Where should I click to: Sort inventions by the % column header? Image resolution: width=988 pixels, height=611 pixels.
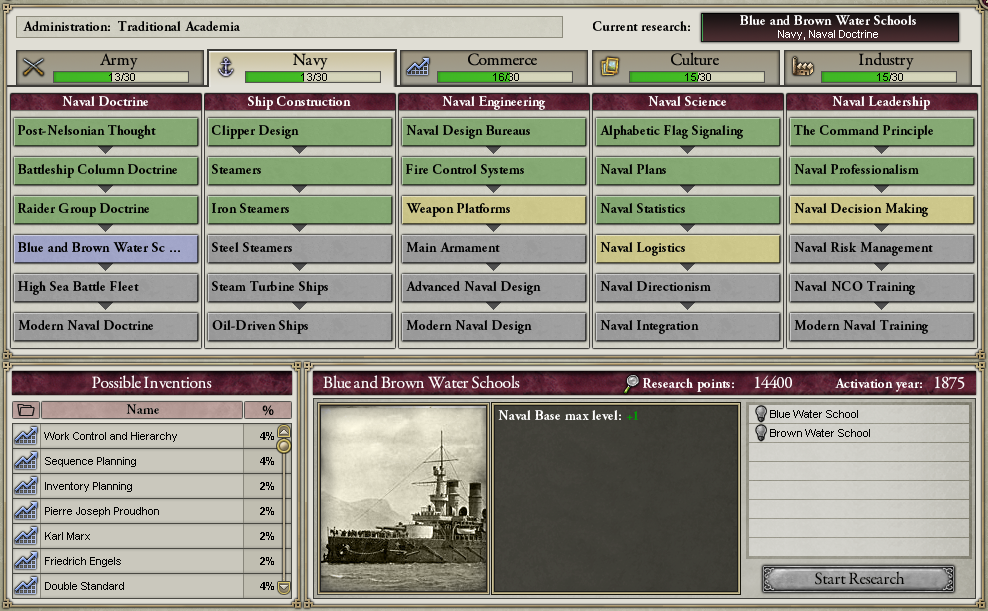point(268,410)
